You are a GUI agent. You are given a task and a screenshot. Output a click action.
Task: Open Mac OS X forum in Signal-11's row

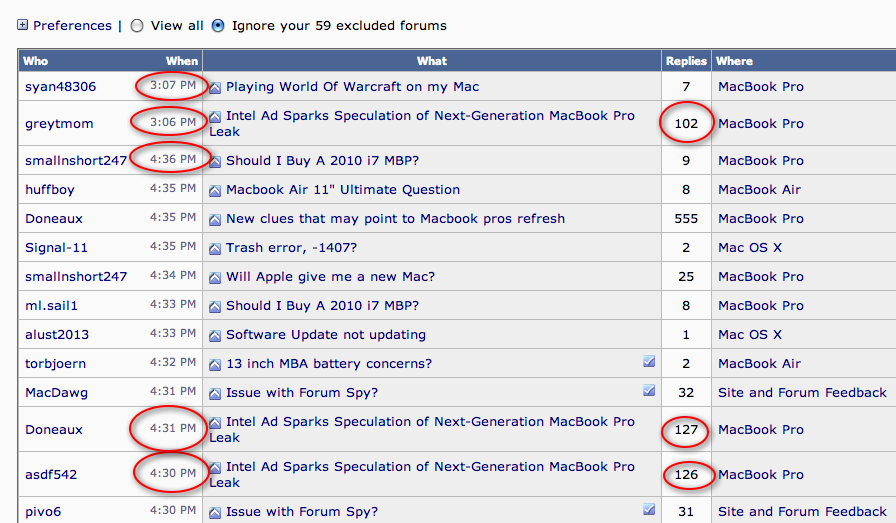750,248
